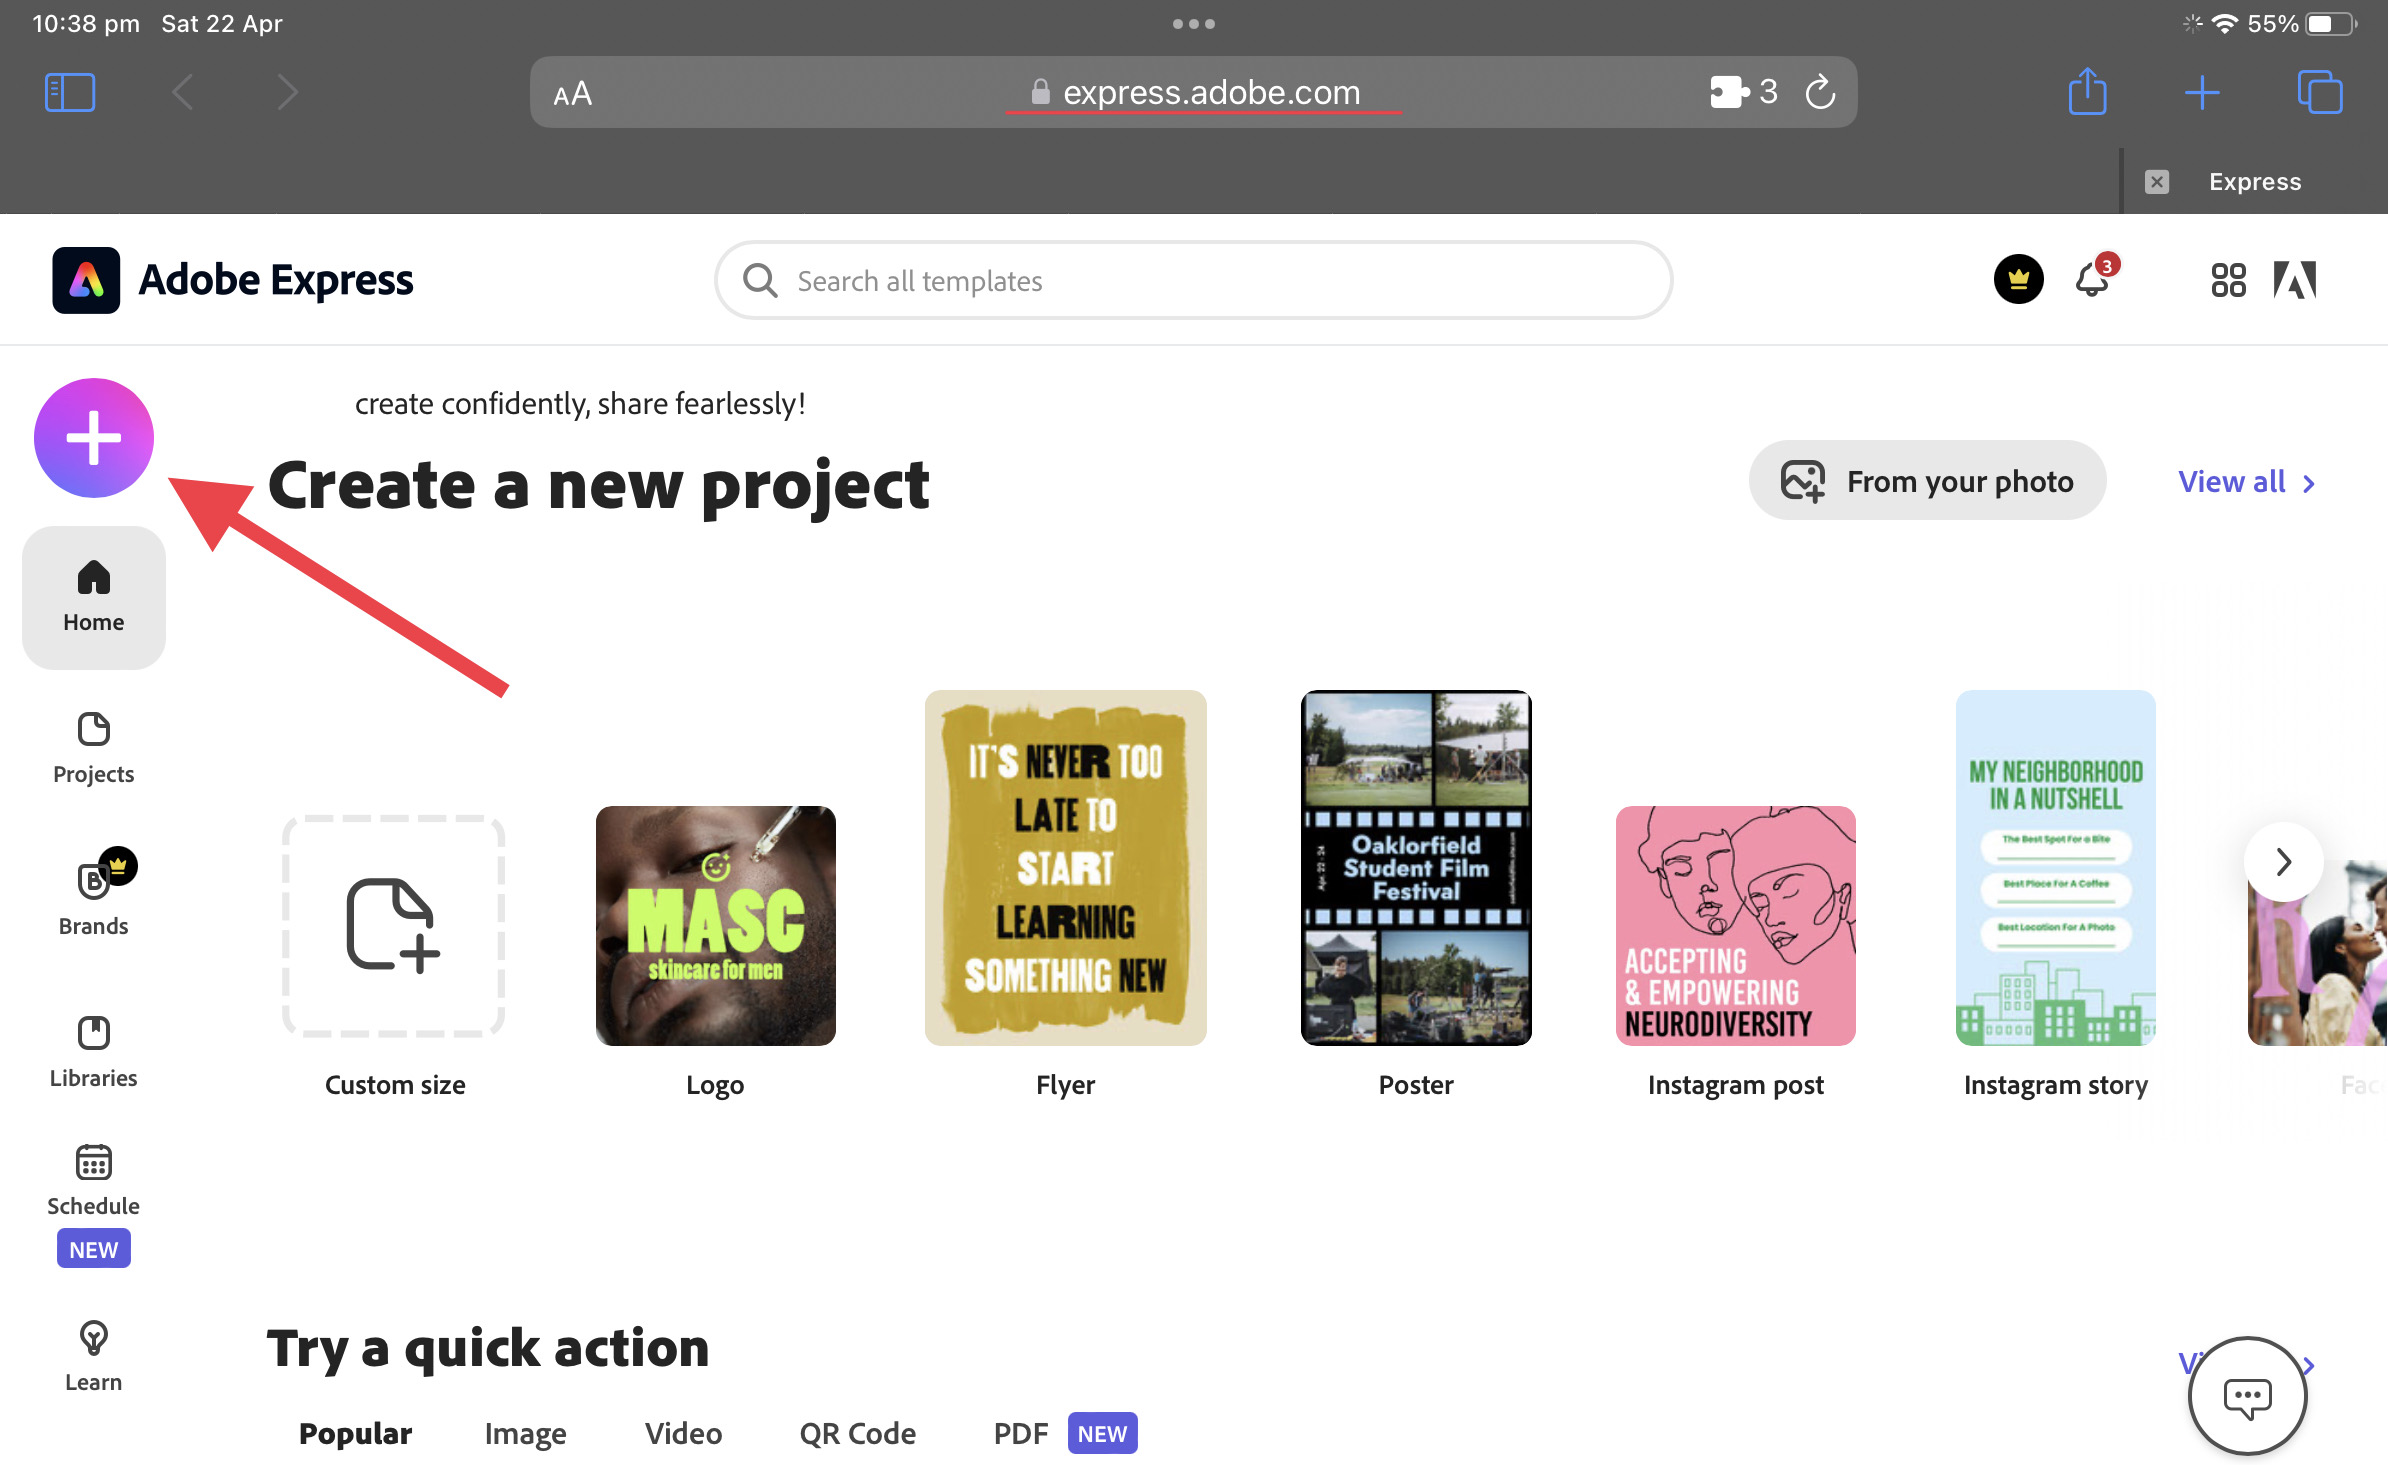Open the chat assistant bubble

2248,1396
